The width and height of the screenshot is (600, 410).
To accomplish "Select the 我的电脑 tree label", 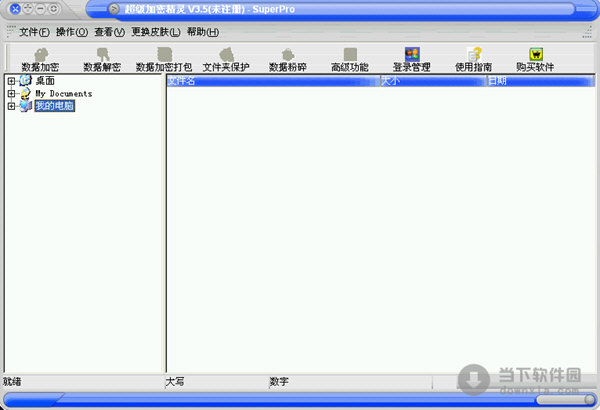I will click(x=55, y=106).
